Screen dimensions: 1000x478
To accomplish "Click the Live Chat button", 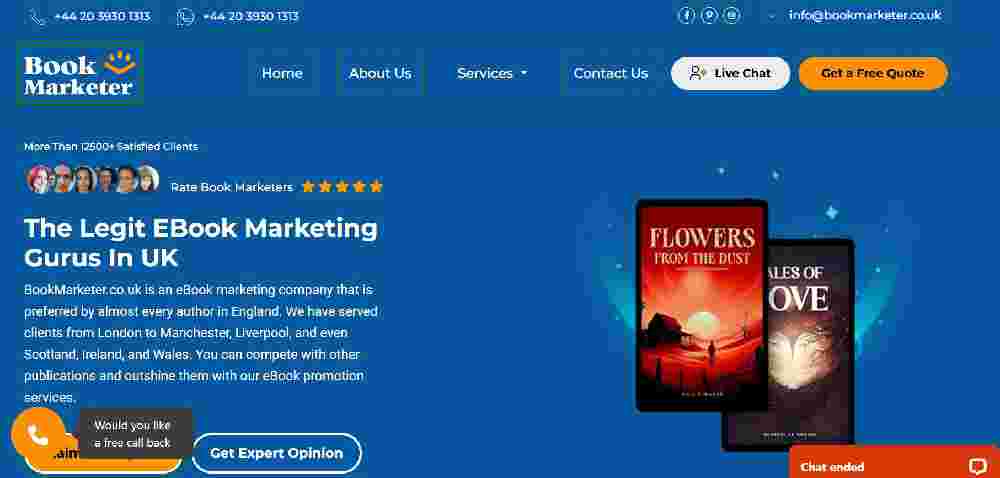I will (730, 73).
